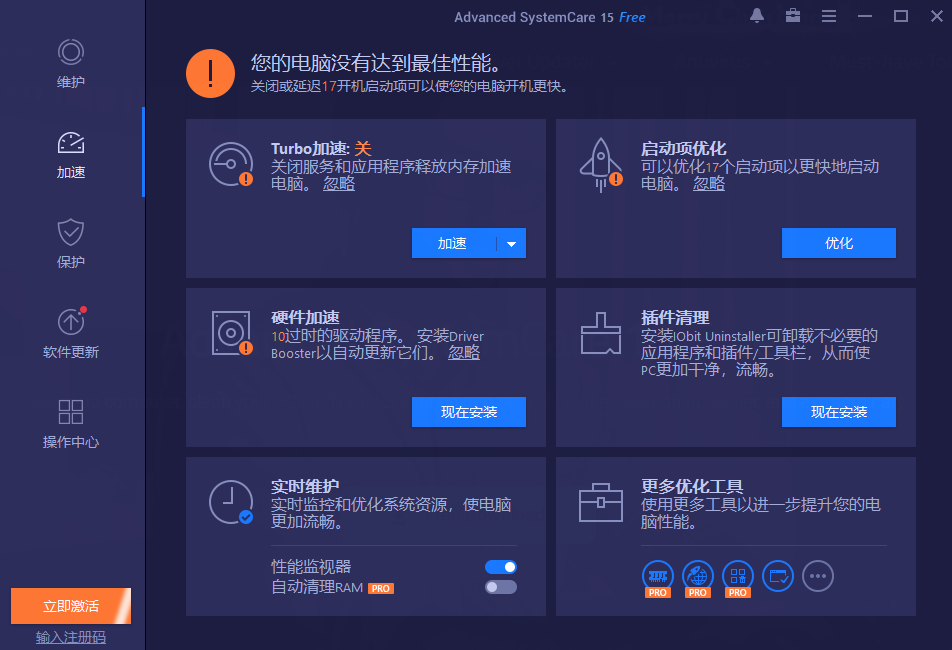Open the RAM memory PRO tool icon

coord(658,578)
